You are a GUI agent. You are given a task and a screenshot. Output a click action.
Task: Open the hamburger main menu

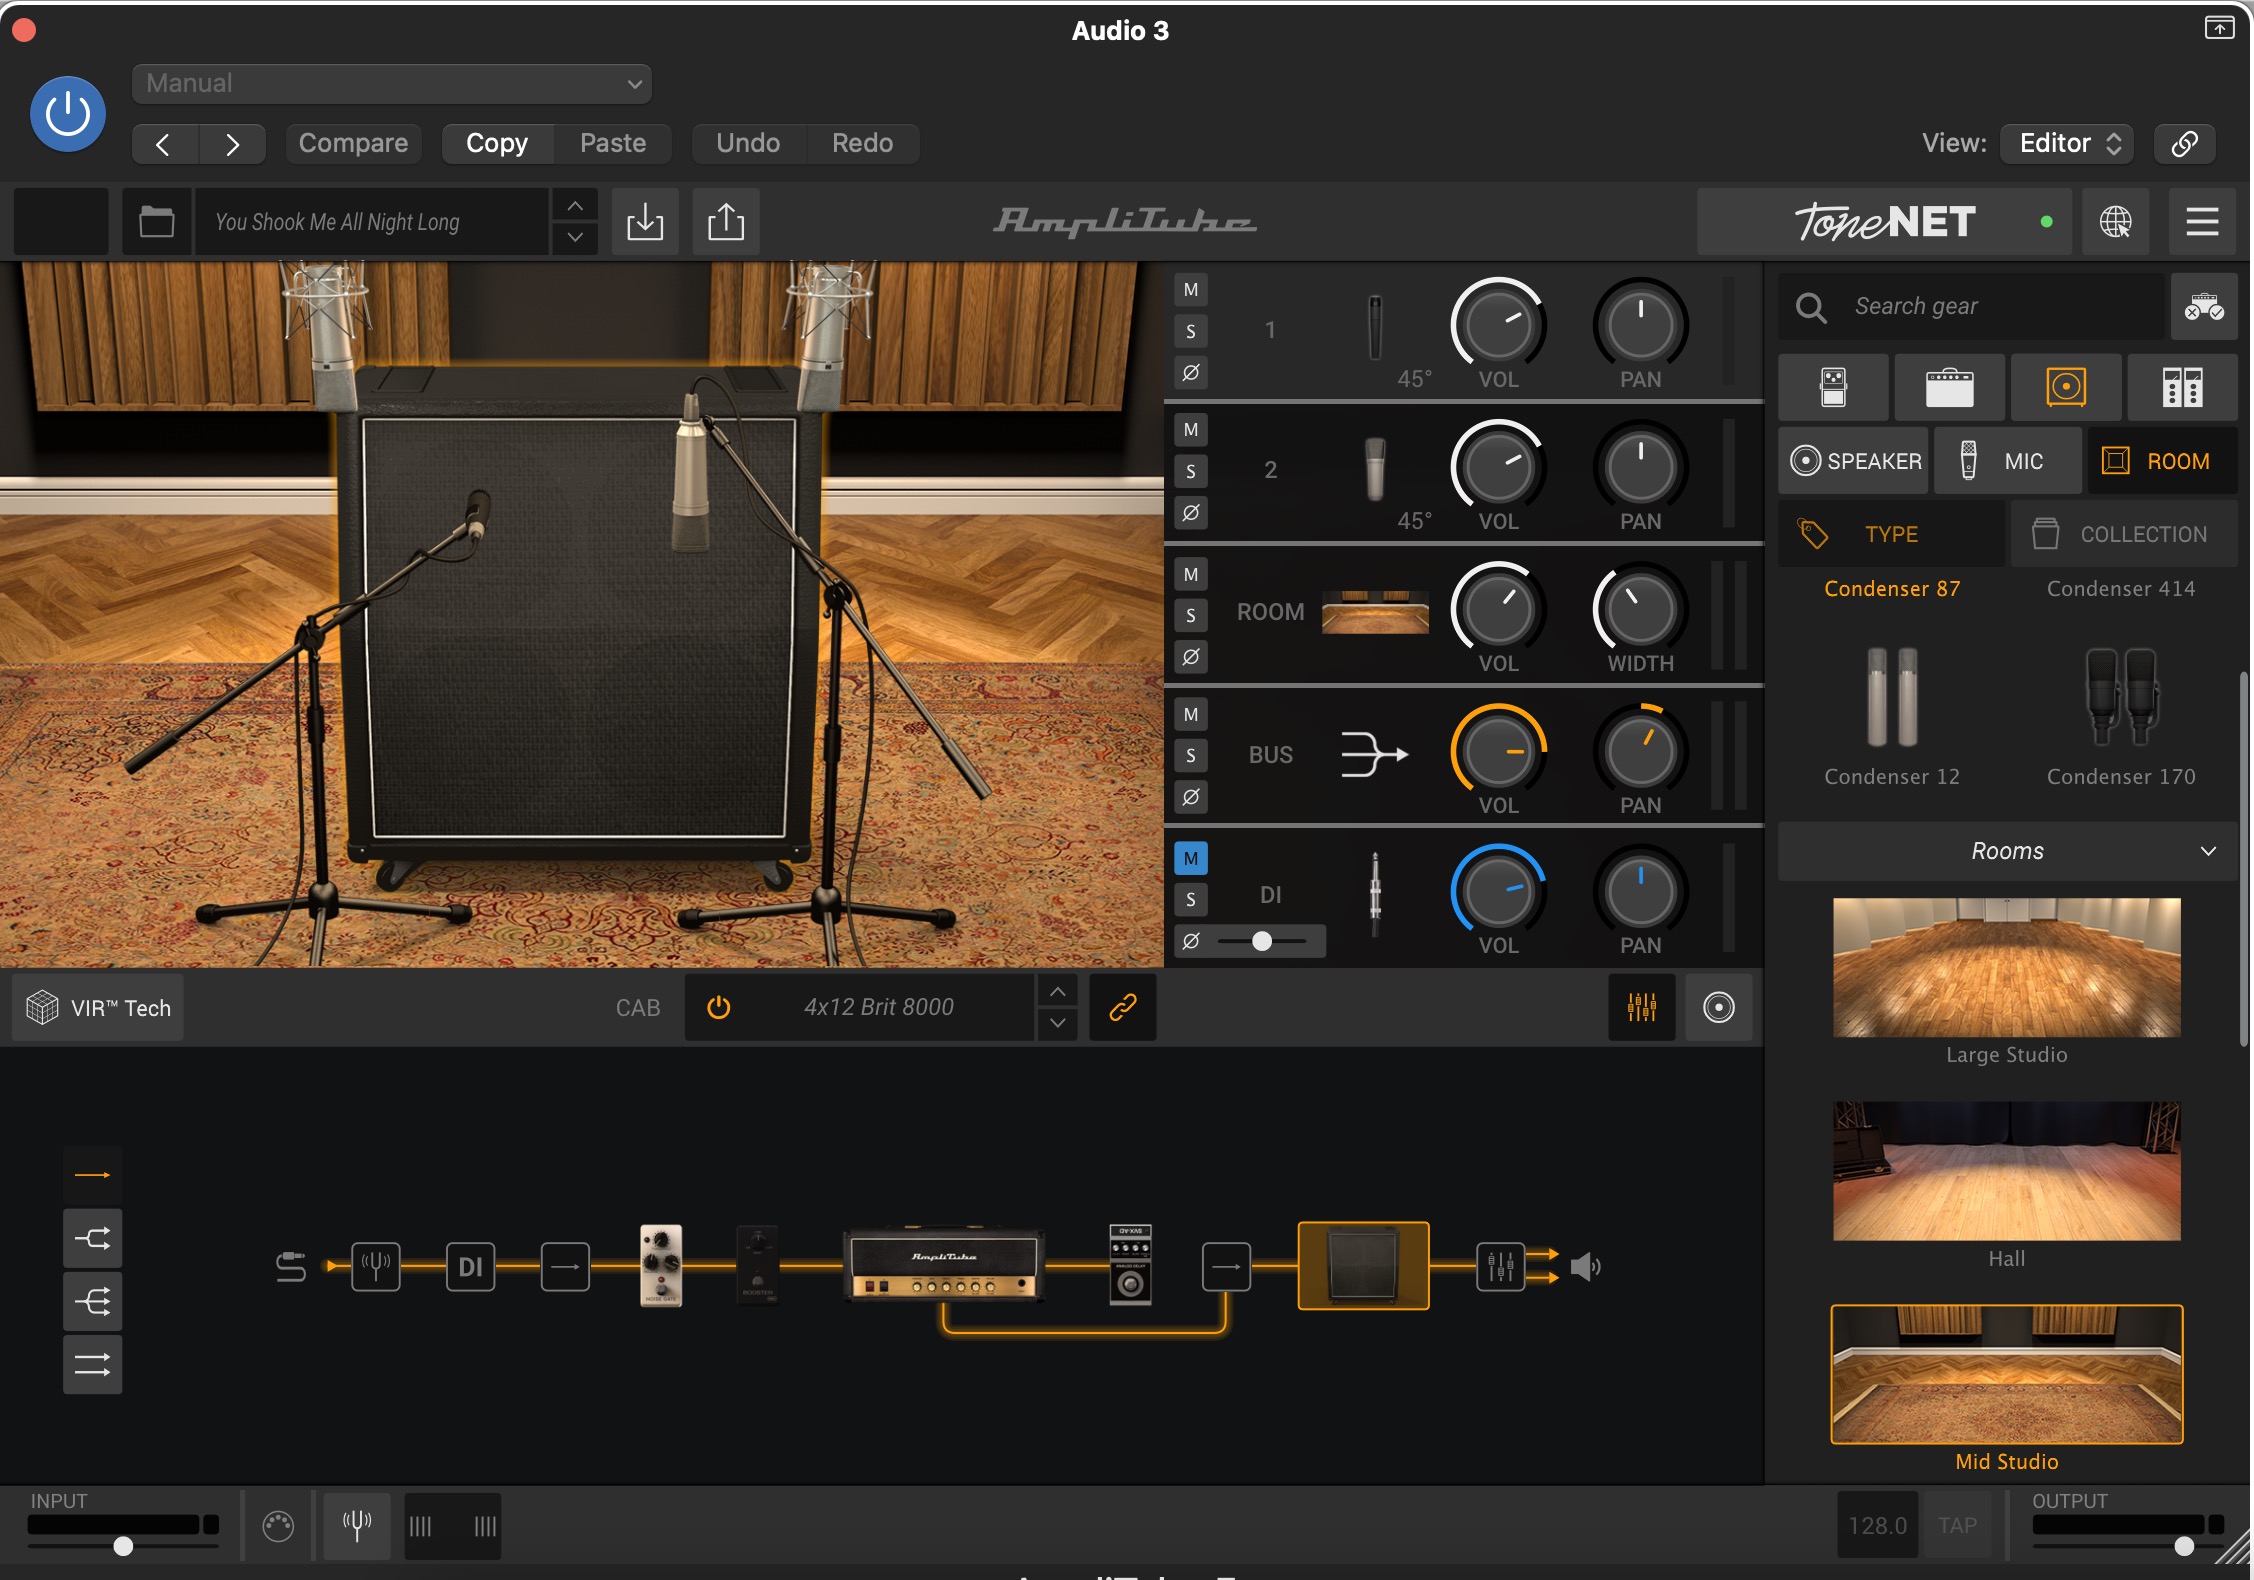2202,221
